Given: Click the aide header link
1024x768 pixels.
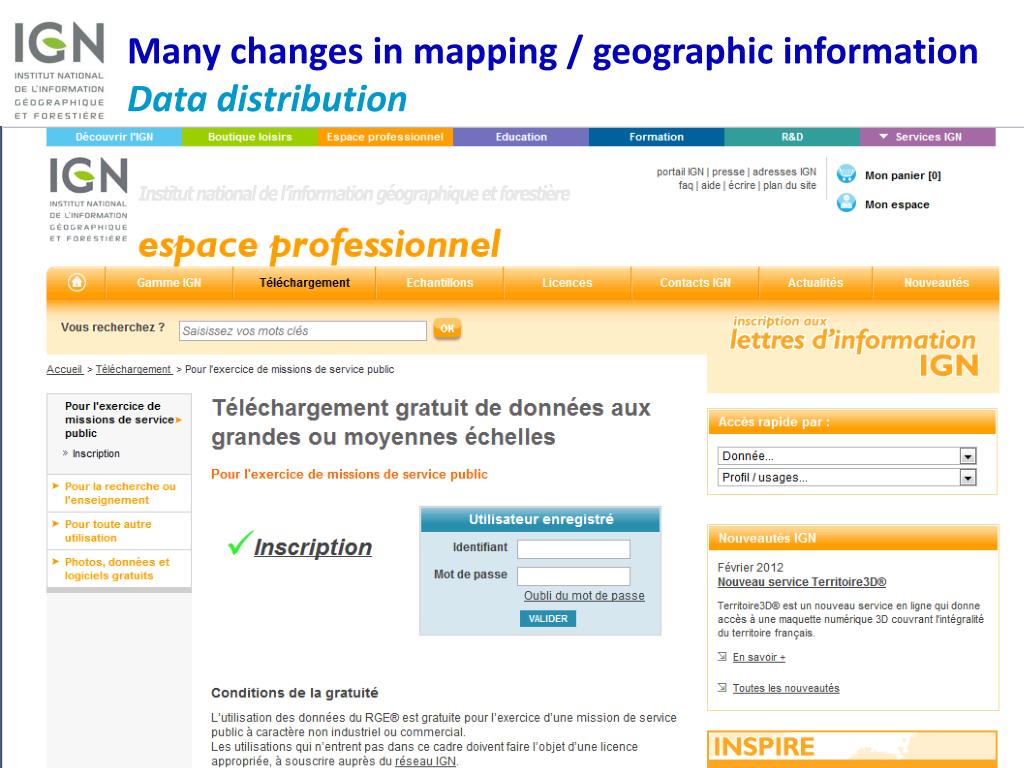Looking at the screenshot, I should (x=711, y=185).
